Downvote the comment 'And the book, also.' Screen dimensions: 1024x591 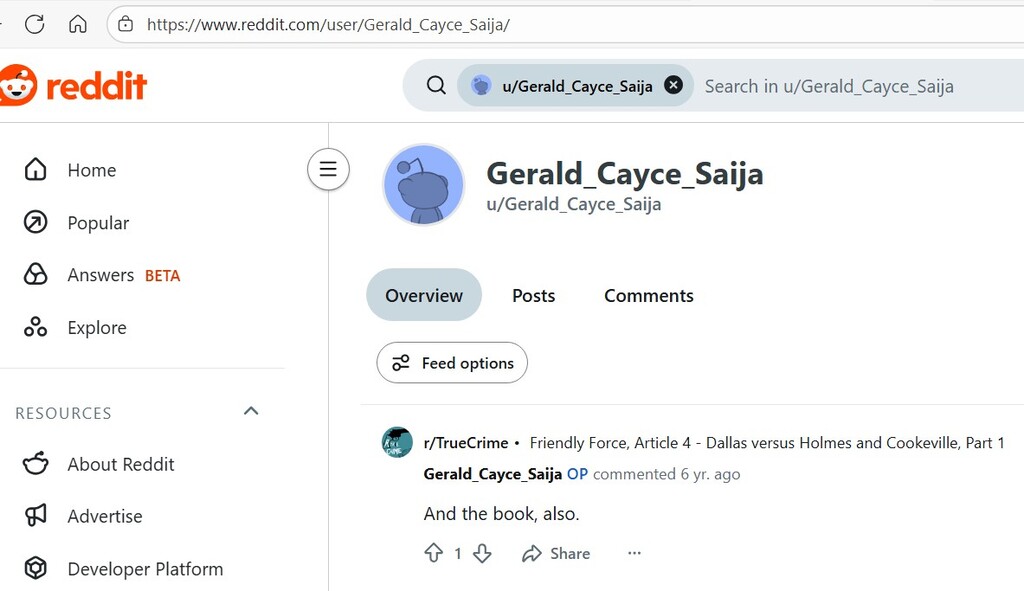tap(482, 553)
